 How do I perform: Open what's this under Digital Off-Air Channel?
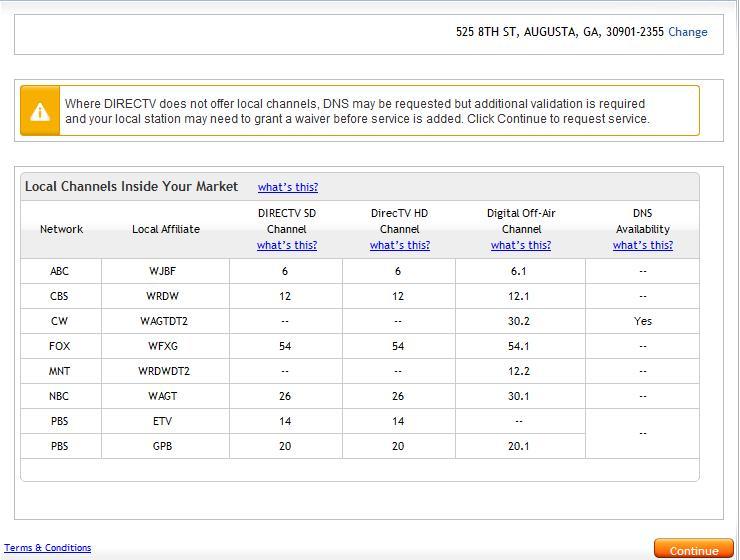pos(521,245)
